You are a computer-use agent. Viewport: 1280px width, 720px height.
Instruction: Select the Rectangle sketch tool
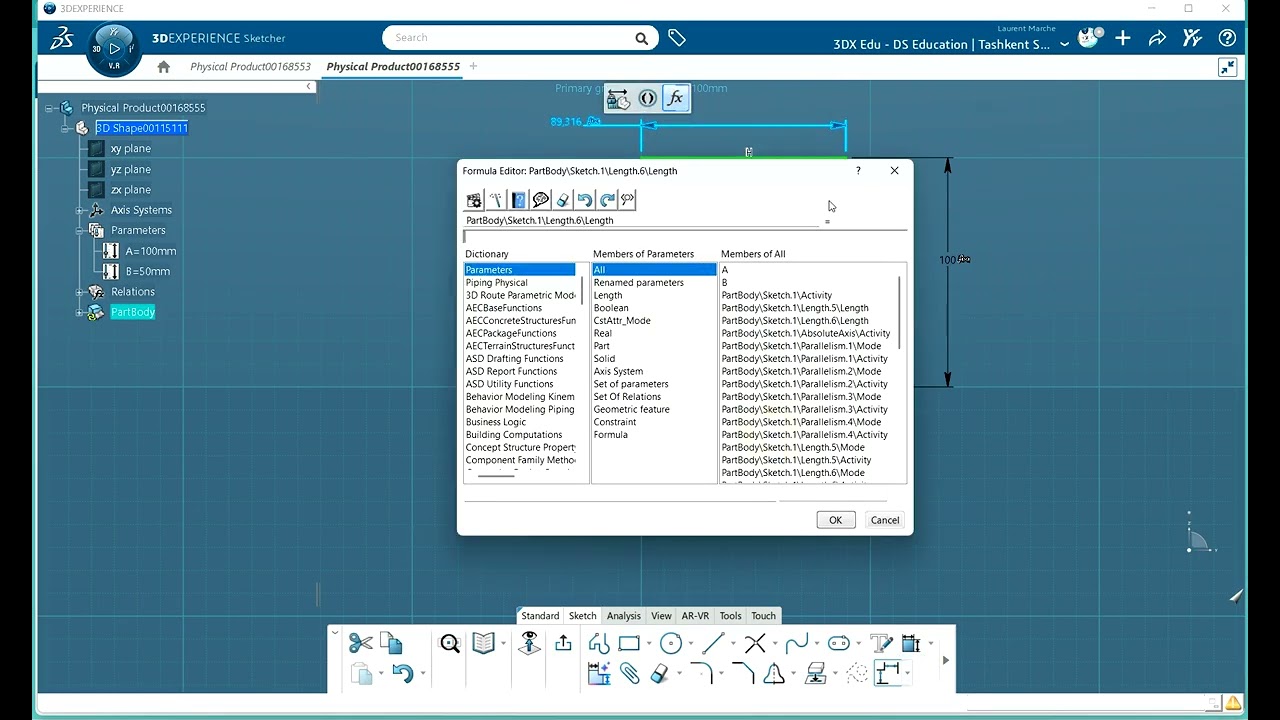tap(629, 644)
